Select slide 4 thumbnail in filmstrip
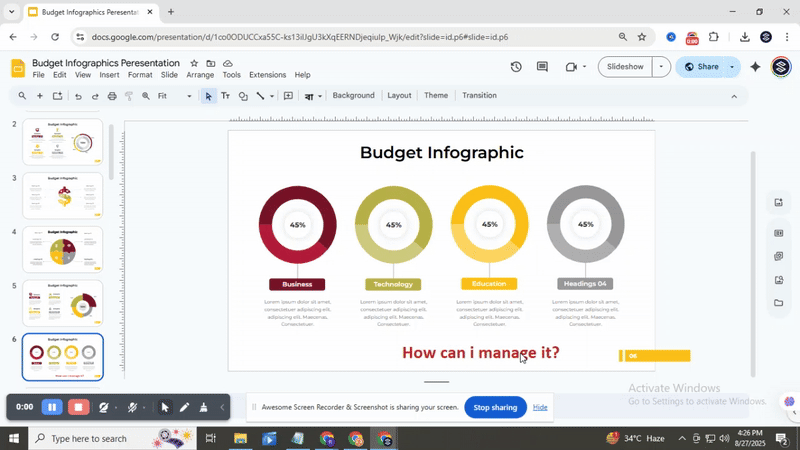Screen dimensions: 800x450 click(63, 249)
